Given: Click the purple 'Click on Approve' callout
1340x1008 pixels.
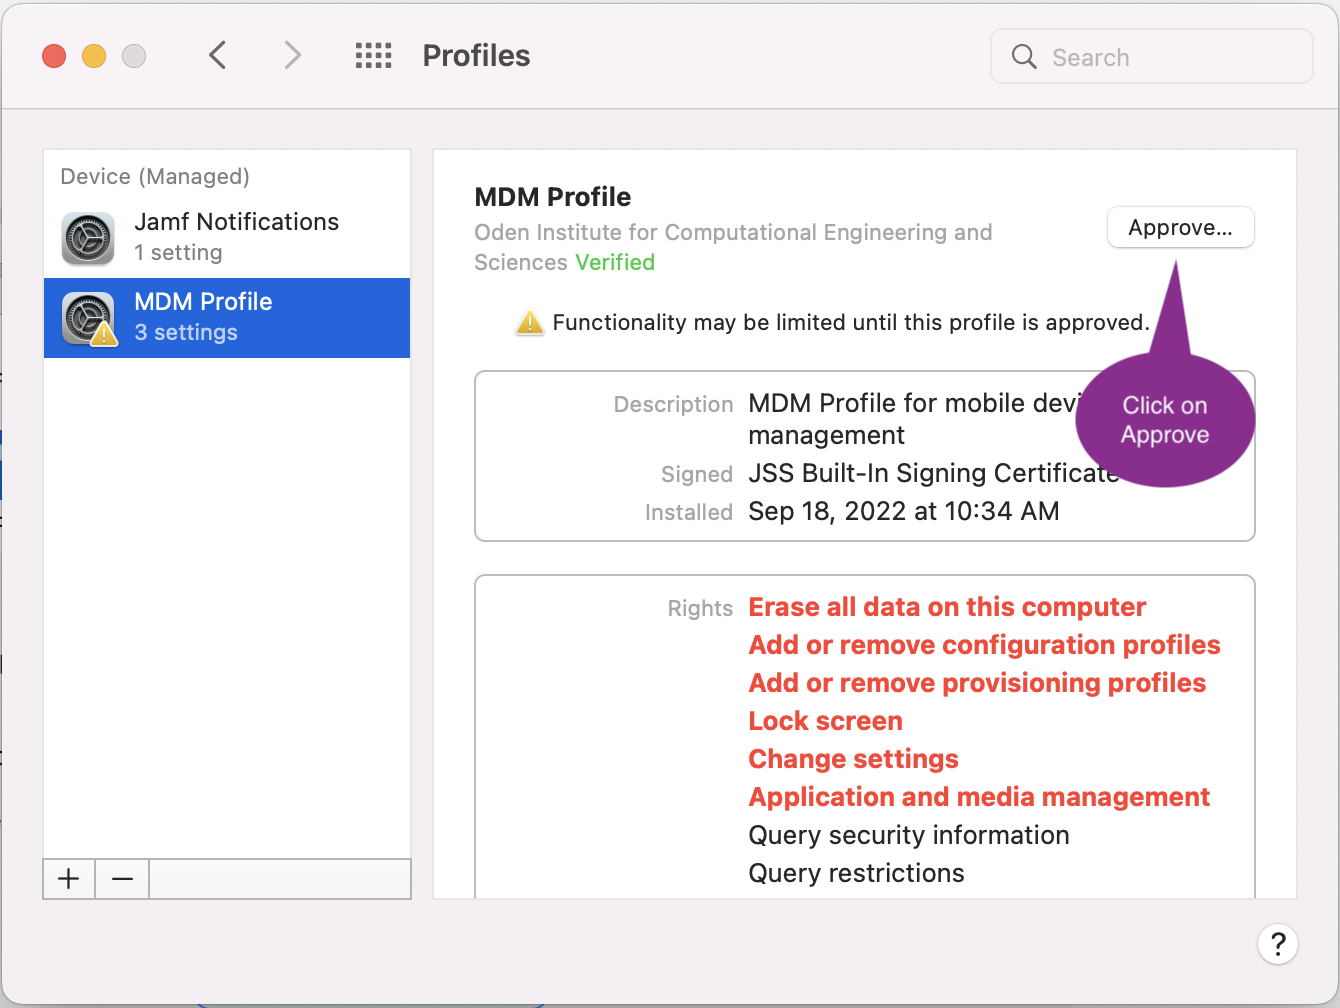Looking at the screenshot, I should (1165, 420).
